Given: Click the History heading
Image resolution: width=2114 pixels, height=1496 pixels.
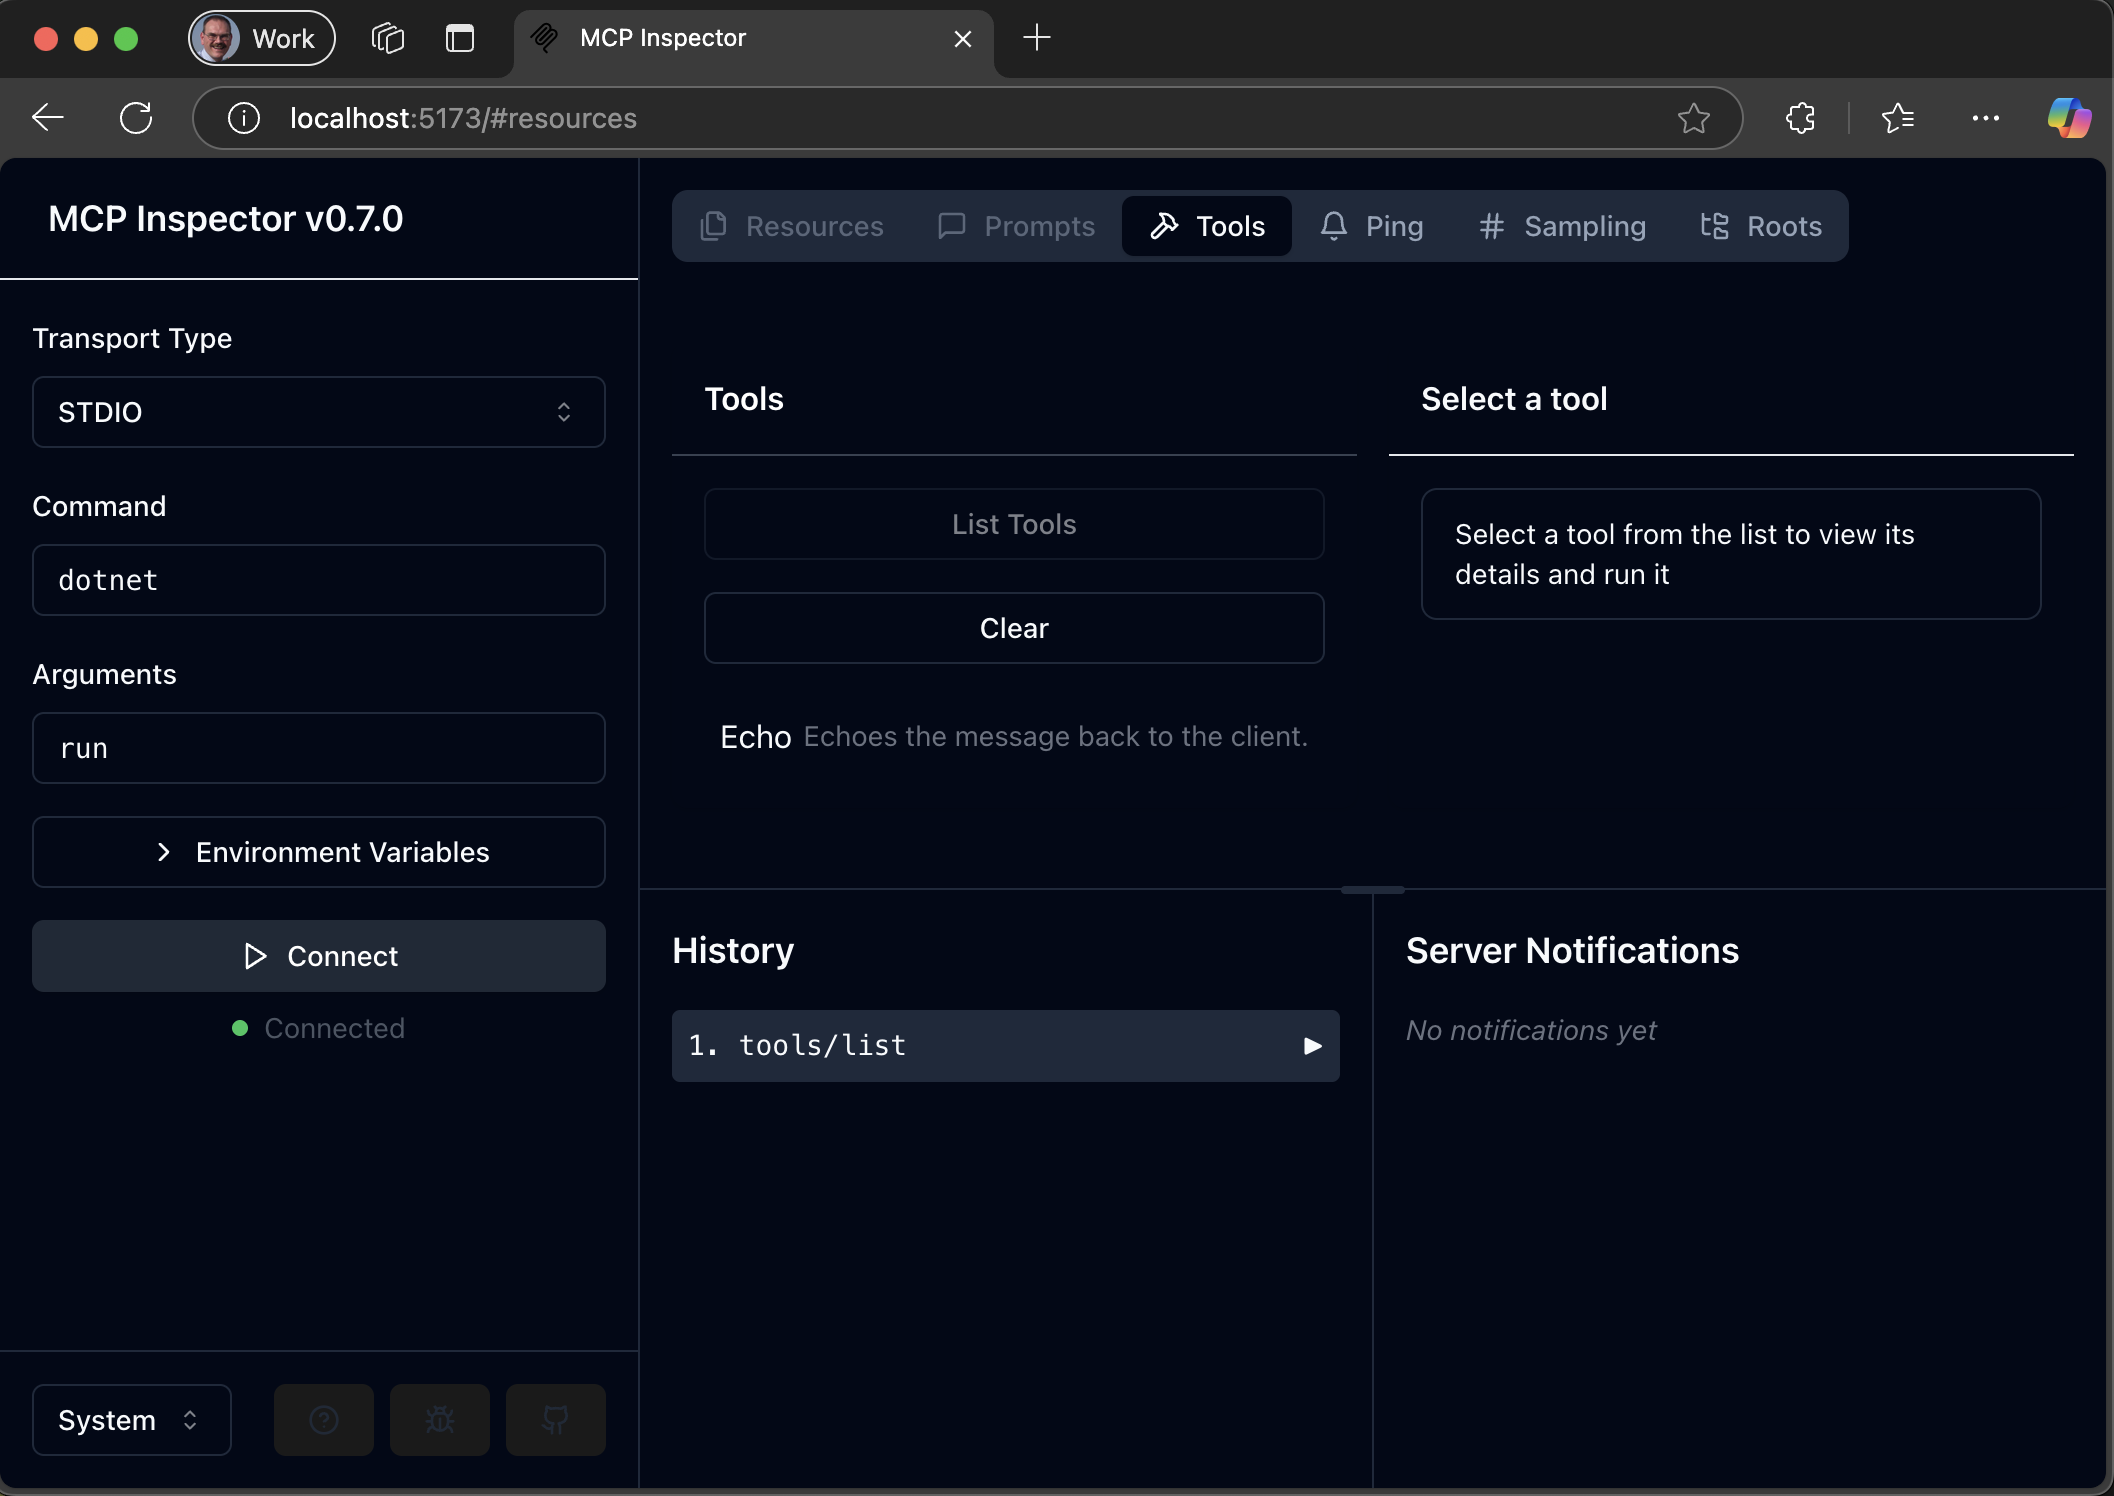Looking at the screenshot, I should pos(733,950).
